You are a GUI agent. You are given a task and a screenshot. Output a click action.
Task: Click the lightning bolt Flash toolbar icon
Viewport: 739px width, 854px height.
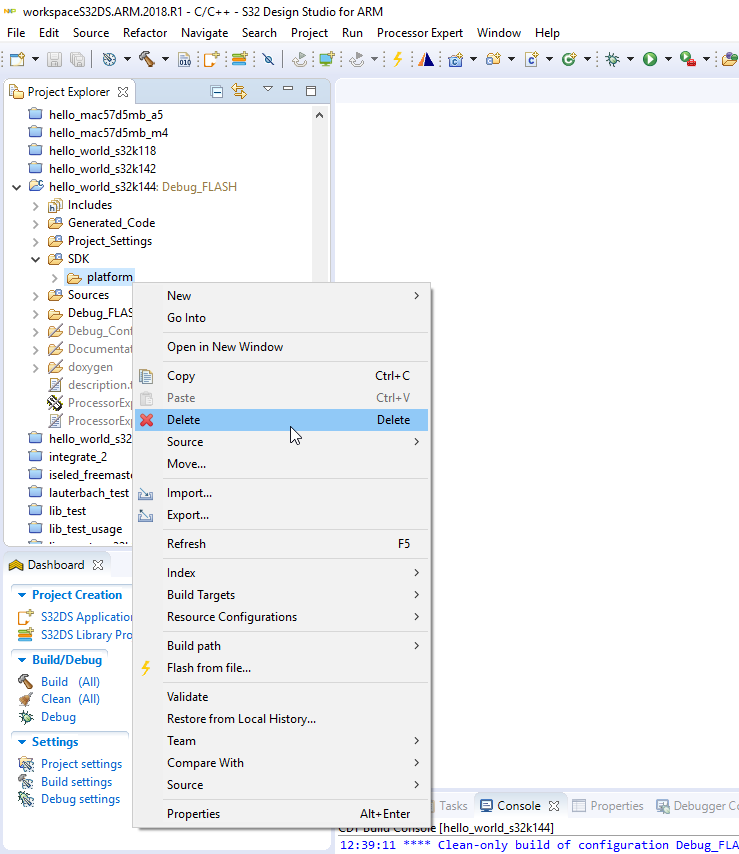(x=398, y=59)
